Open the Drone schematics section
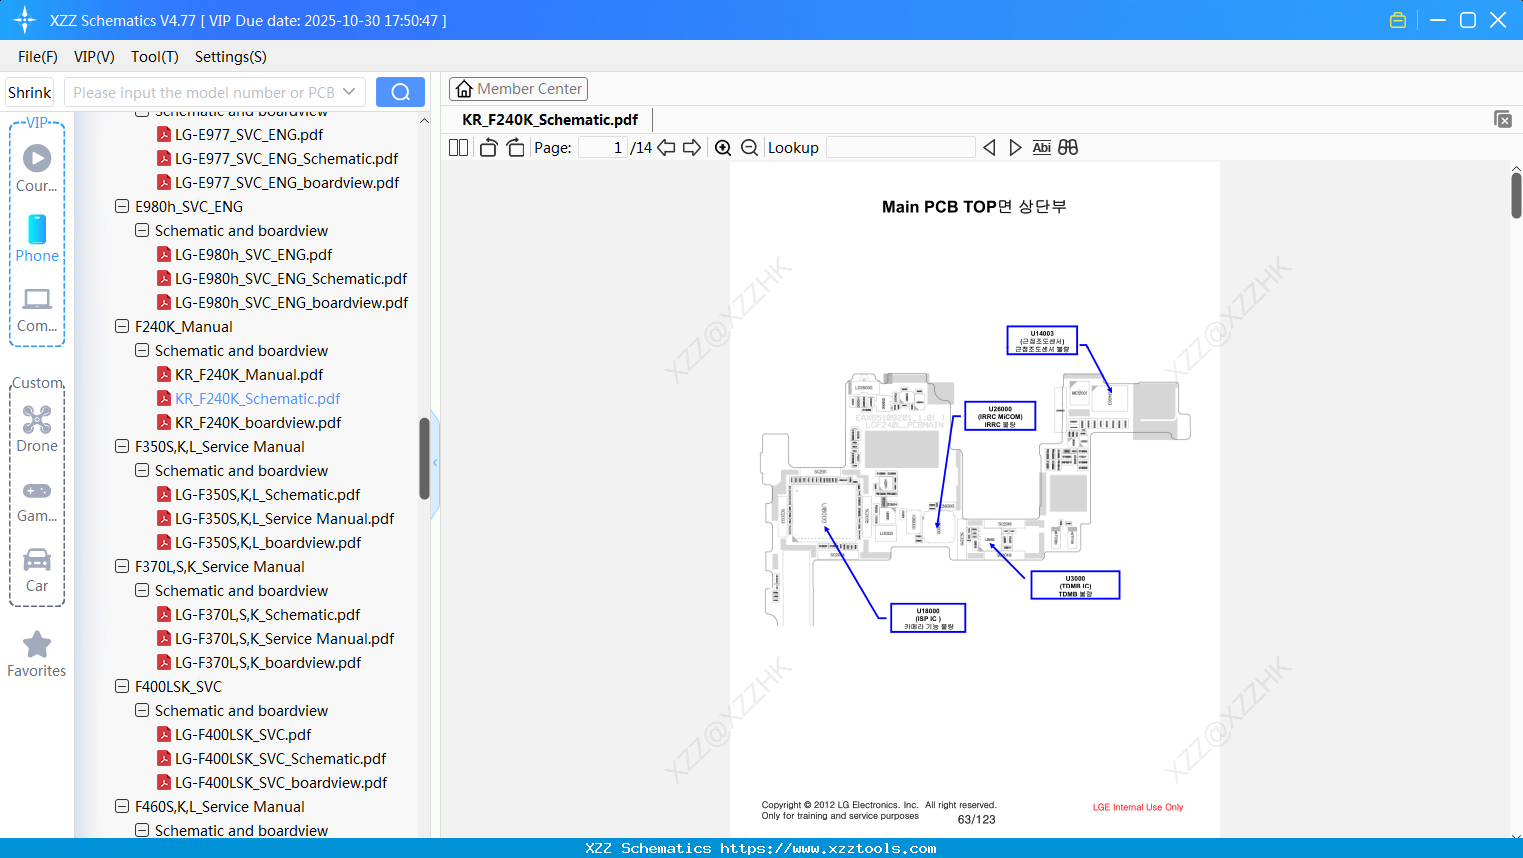Screen dimensions: 1523x858 click(x=37, y=428)
